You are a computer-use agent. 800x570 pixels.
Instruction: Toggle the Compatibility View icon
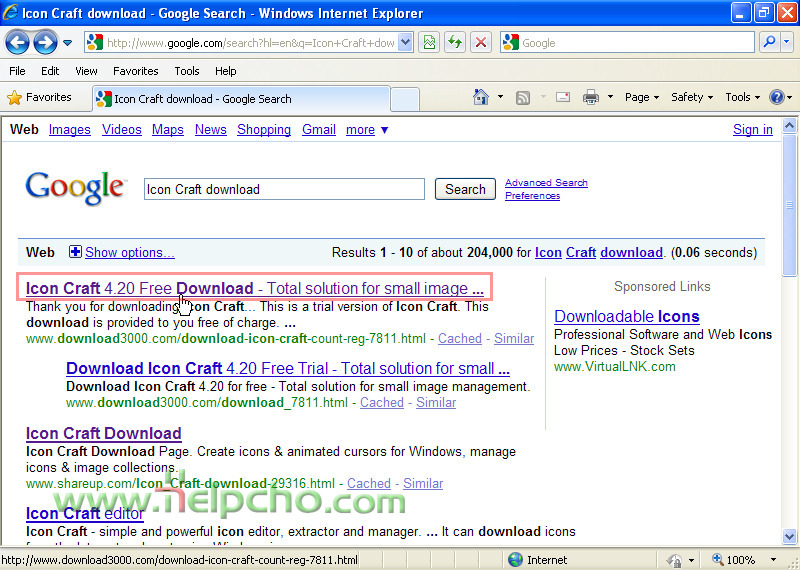430,43
